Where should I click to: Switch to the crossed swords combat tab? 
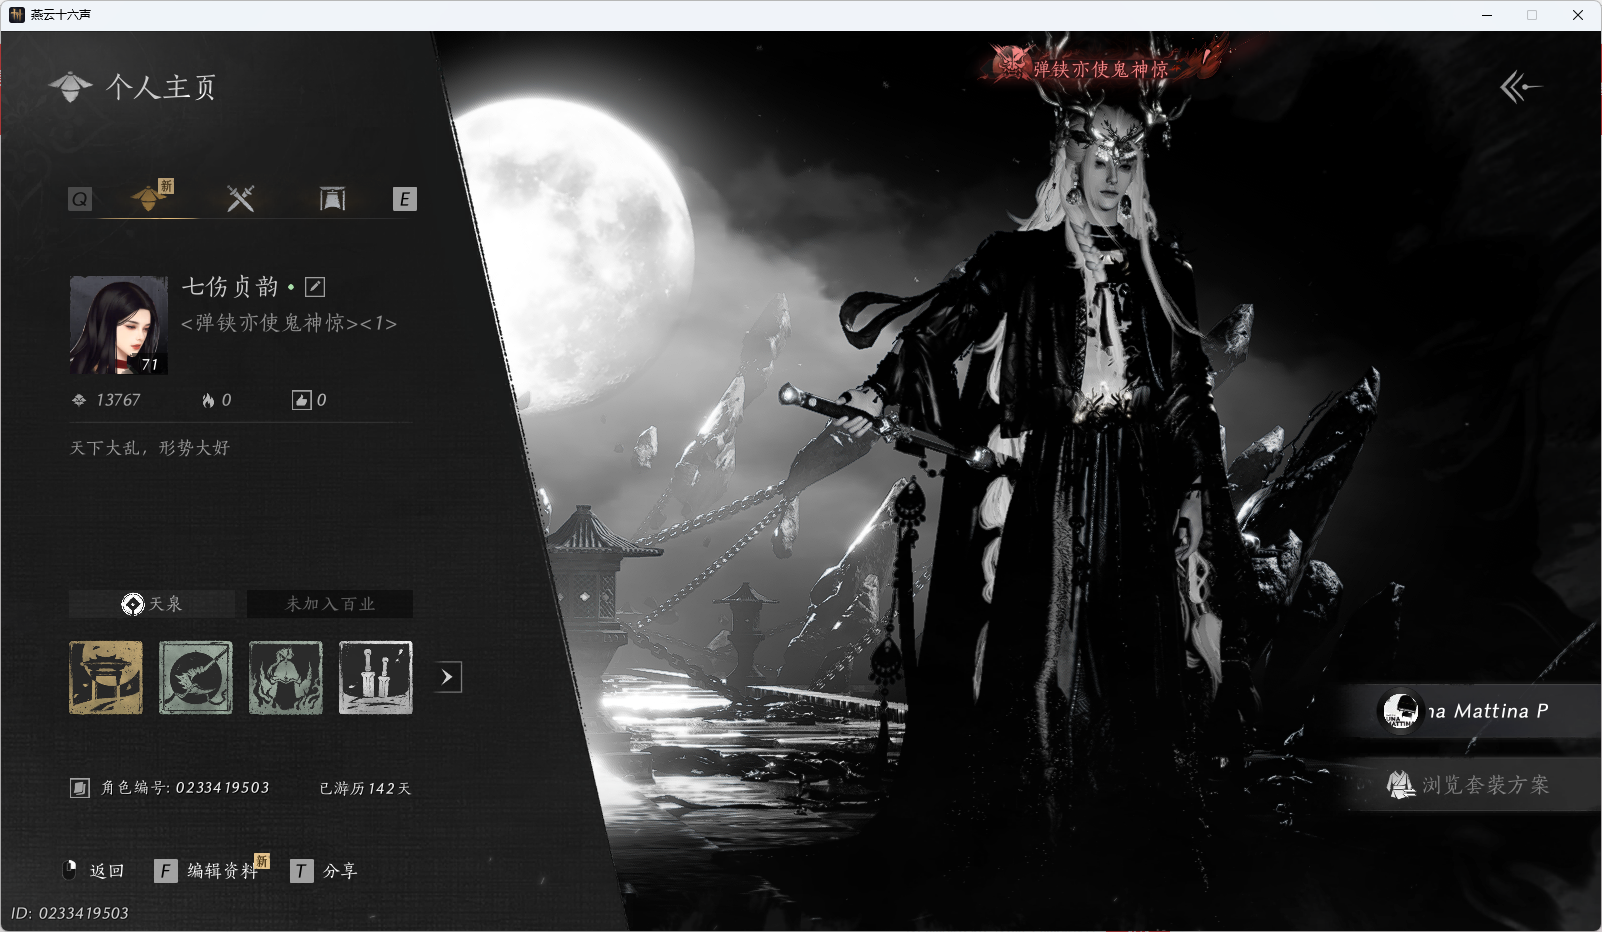pyautogui.click(x=240, y=198)
